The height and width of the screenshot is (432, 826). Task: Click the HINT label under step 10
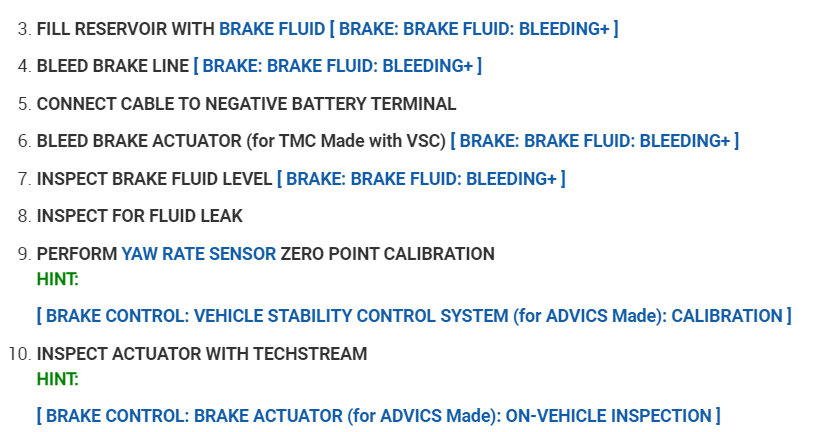[x=57, y=379]
